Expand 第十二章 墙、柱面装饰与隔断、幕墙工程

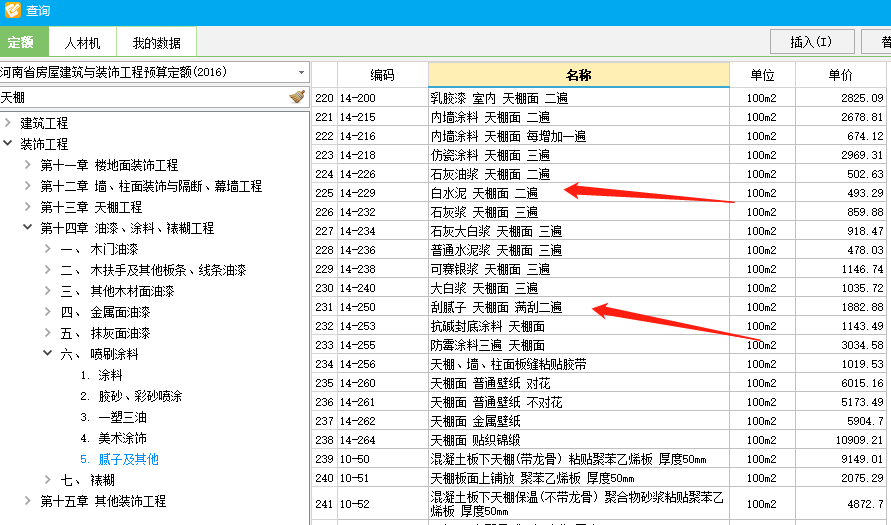pyautogui.click(x=27, y=186)
